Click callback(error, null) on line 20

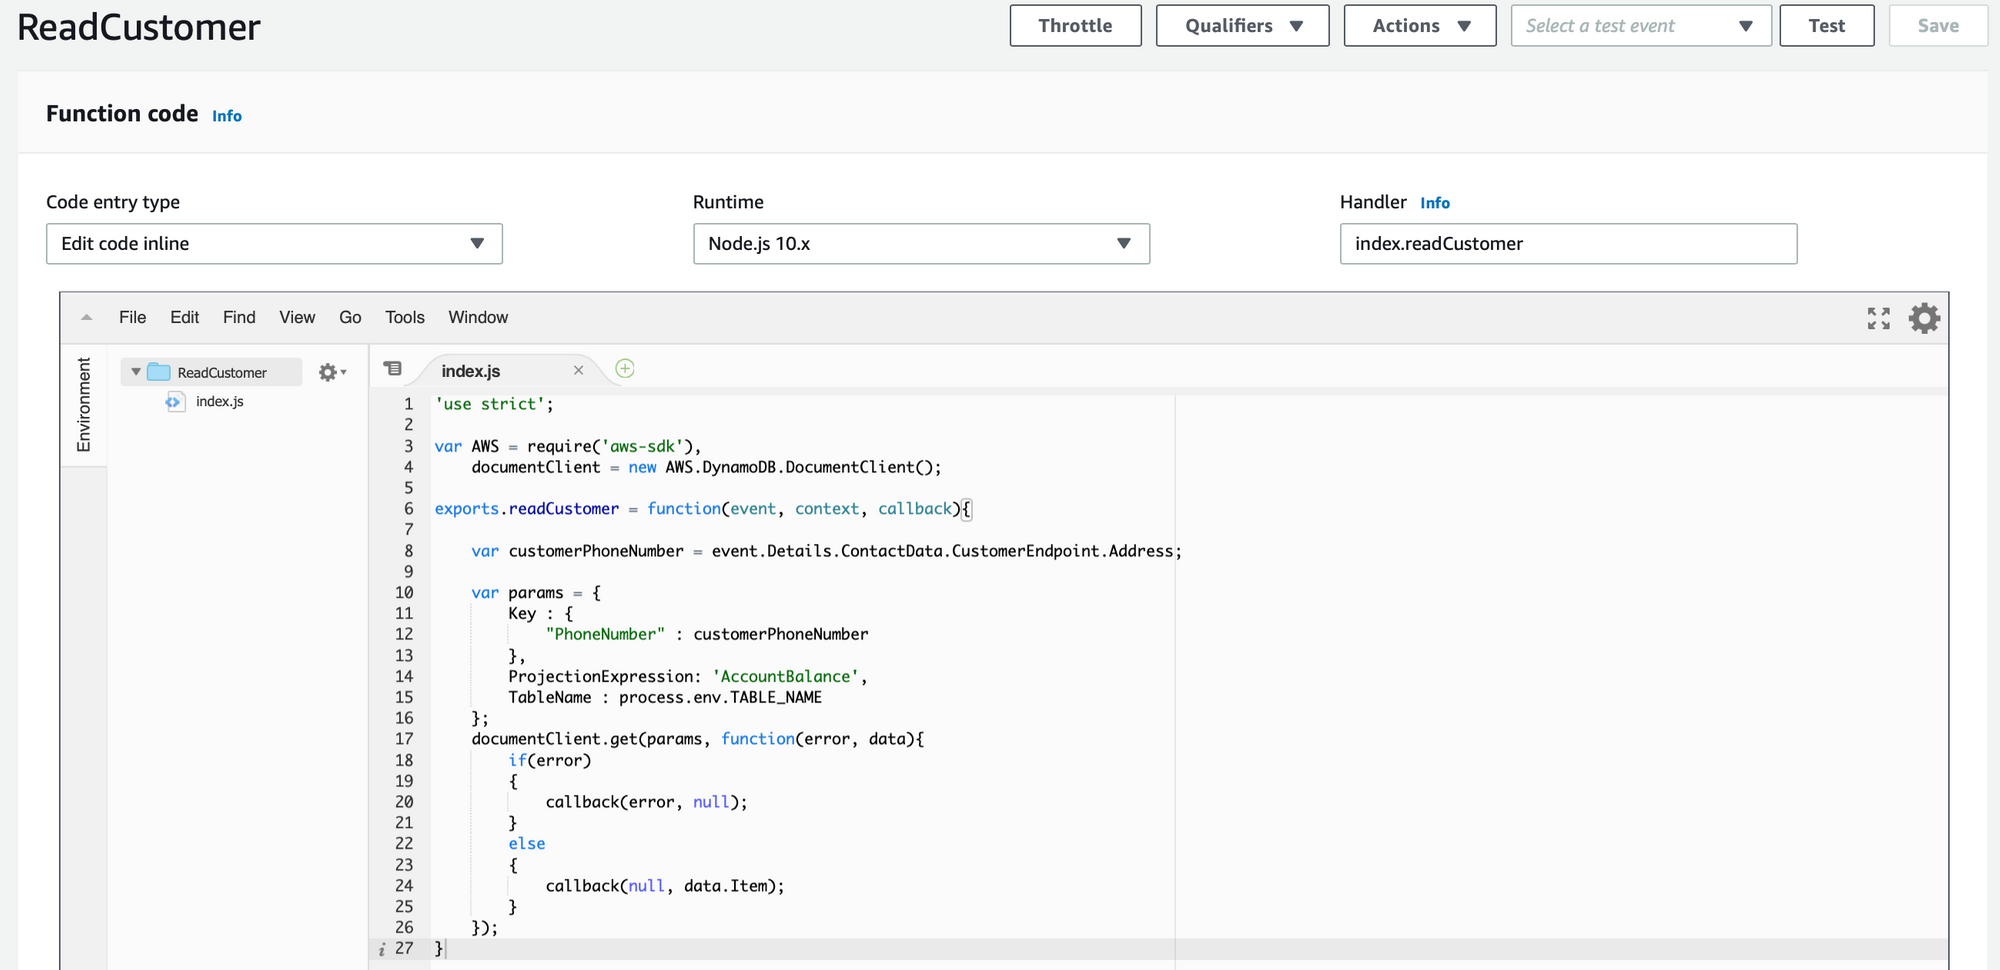[x=642, y=802]
